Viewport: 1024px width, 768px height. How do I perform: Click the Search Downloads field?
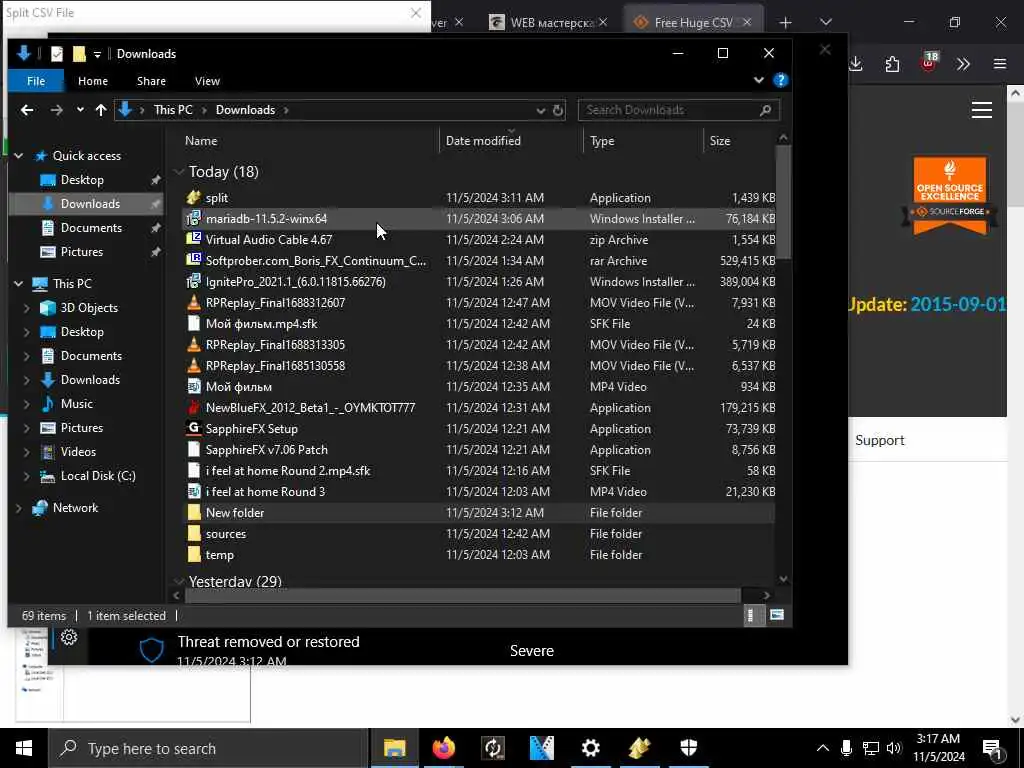click(x=678, y=110)
